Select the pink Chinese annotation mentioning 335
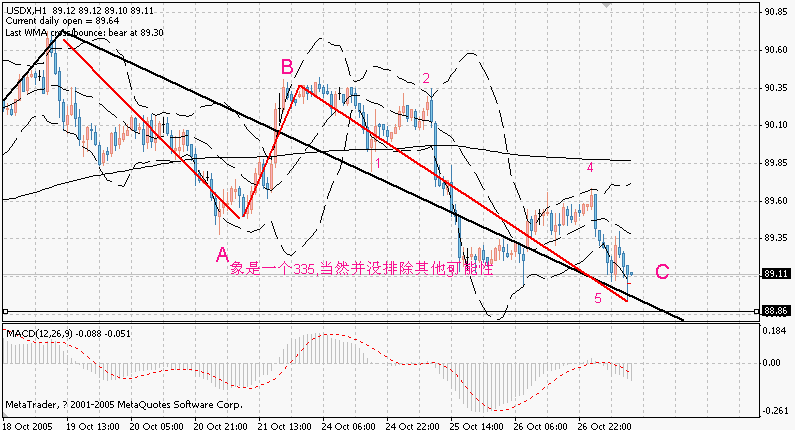This screenshot has width=795, height=430. click(x=362, y=268)
